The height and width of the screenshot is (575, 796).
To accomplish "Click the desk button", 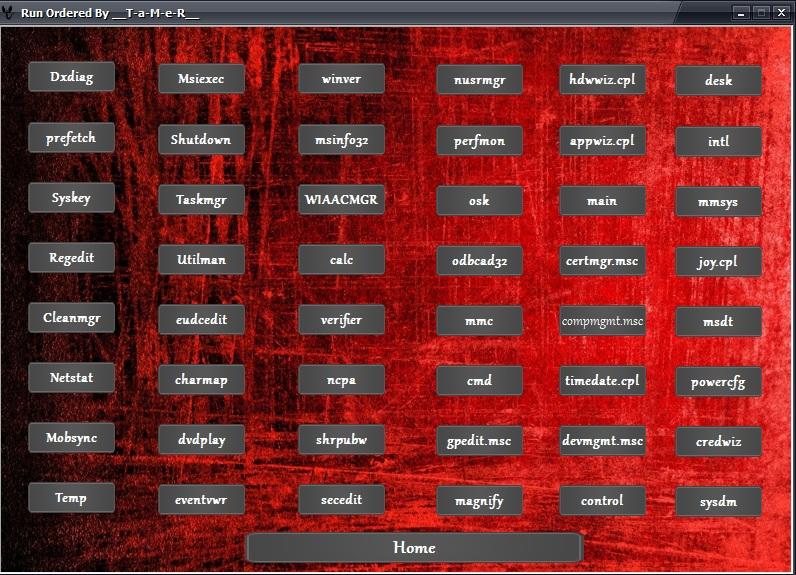I will point(719,81).
